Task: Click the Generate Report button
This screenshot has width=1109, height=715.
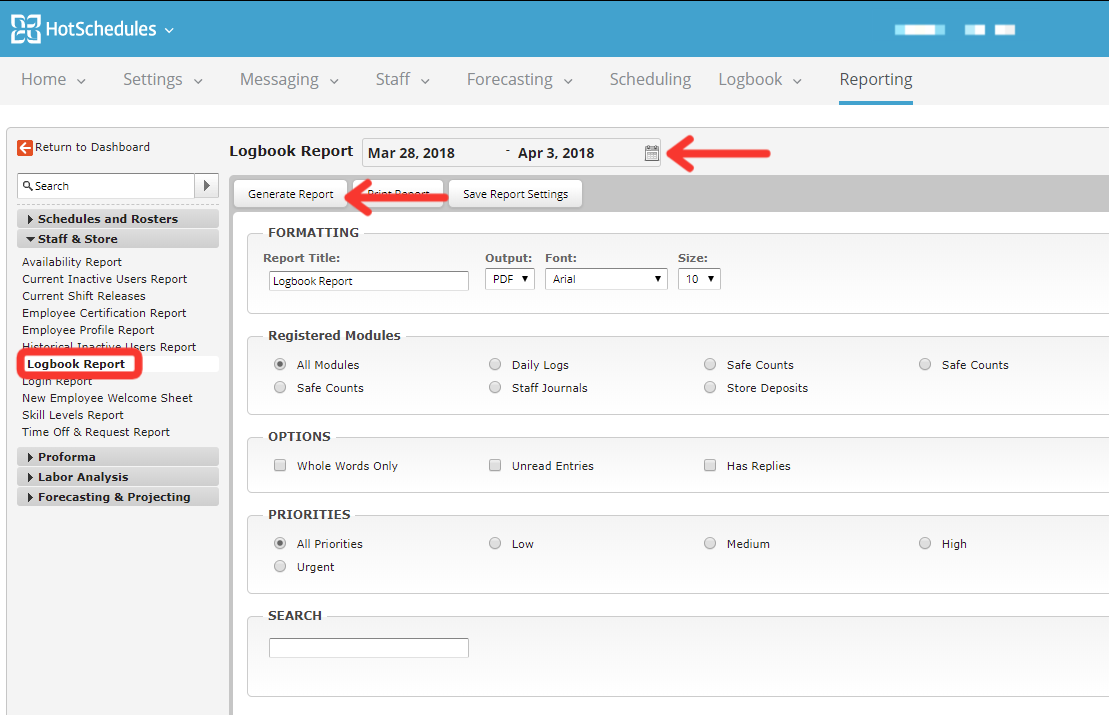Action: [291, 194]
